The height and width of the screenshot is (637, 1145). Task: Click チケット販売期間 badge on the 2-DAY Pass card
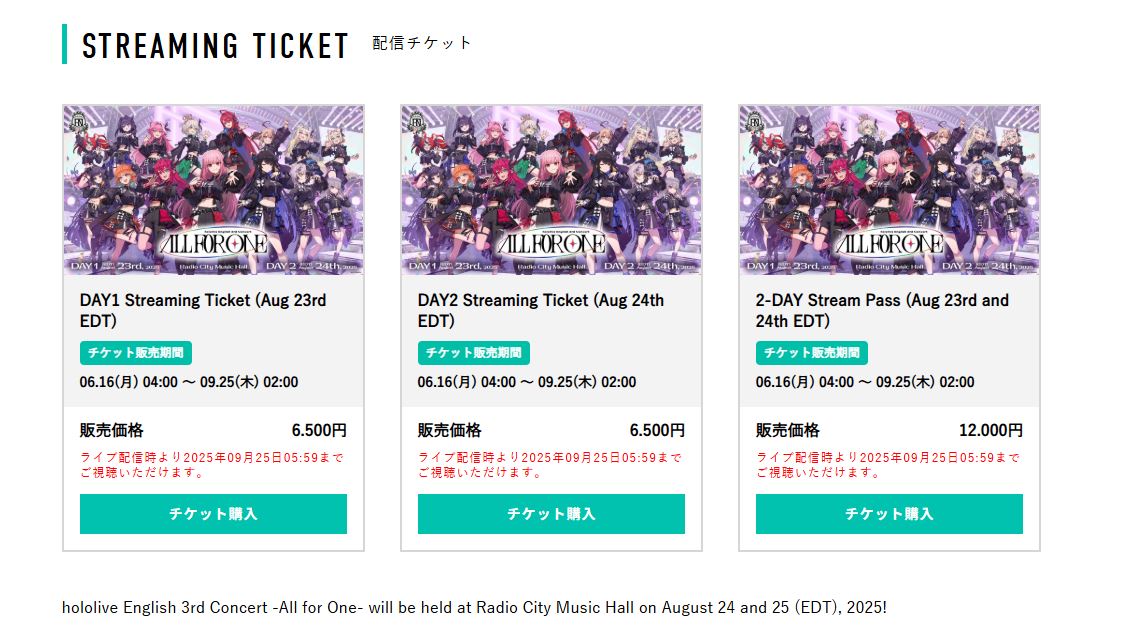[812, 353]
